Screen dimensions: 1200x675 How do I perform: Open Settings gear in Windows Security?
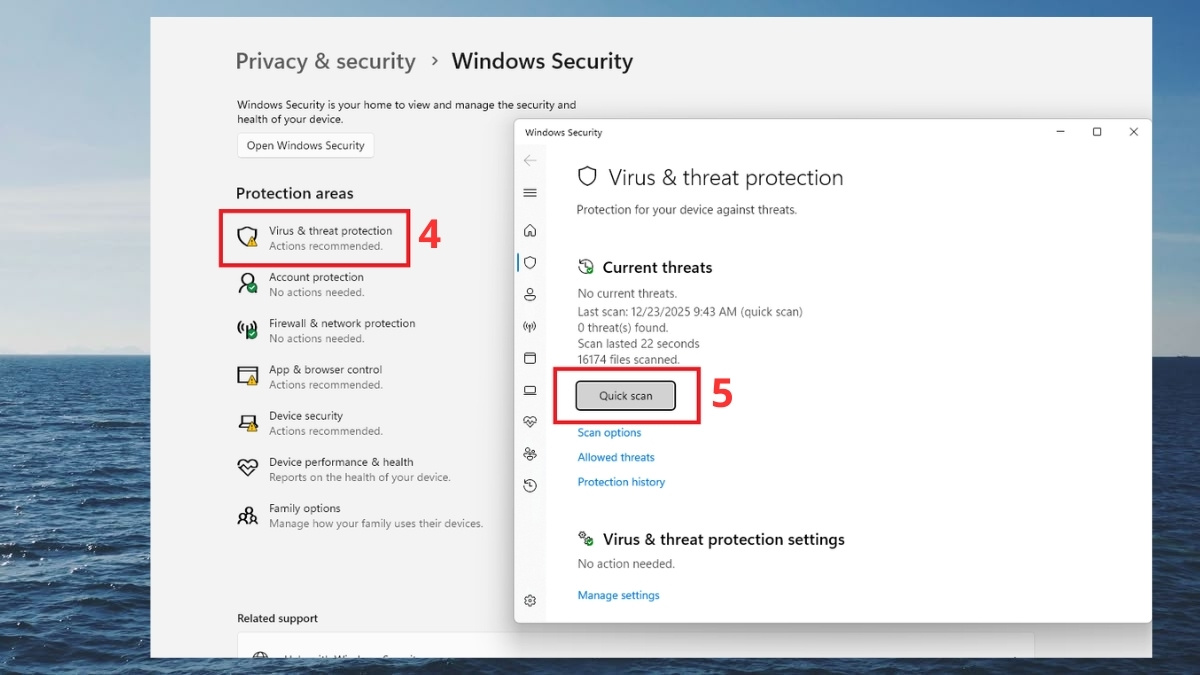tap(530, 601)
